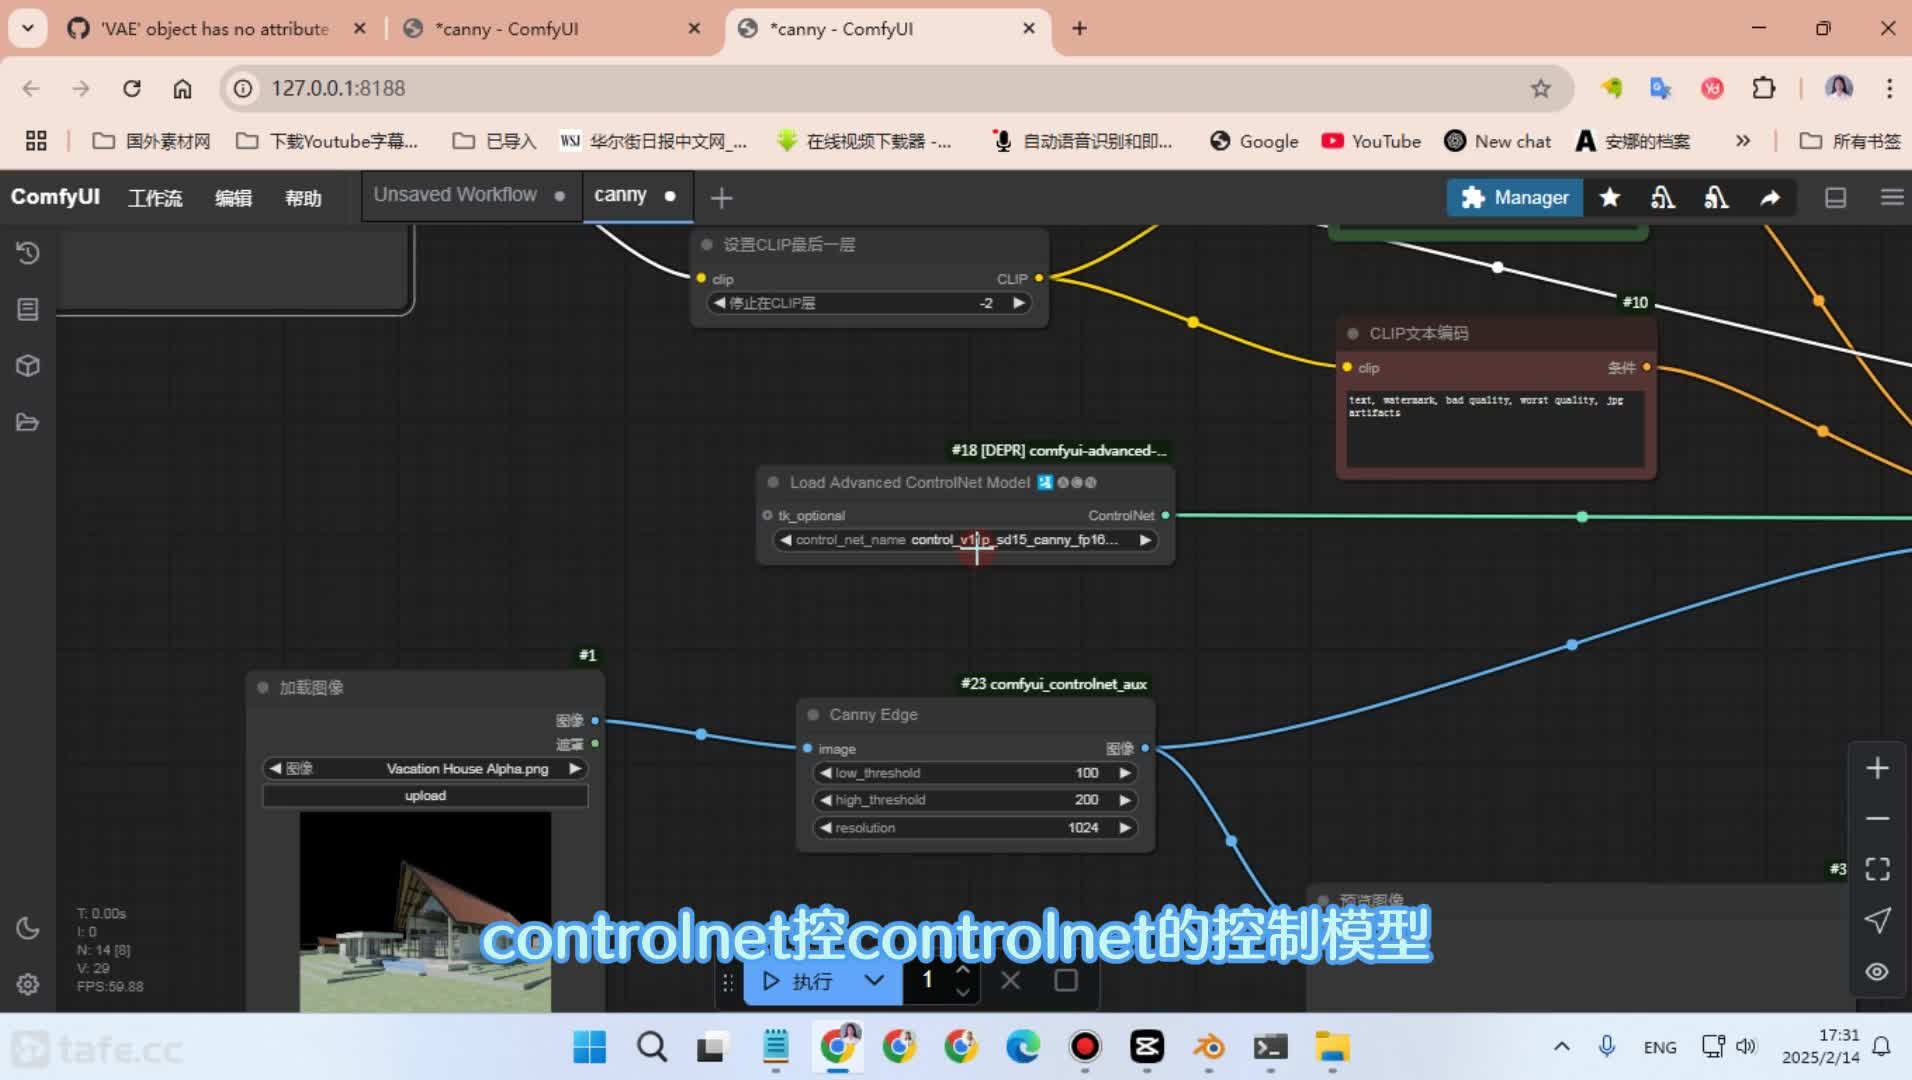Toggle dark theme moon icon

tap(28, 928)
